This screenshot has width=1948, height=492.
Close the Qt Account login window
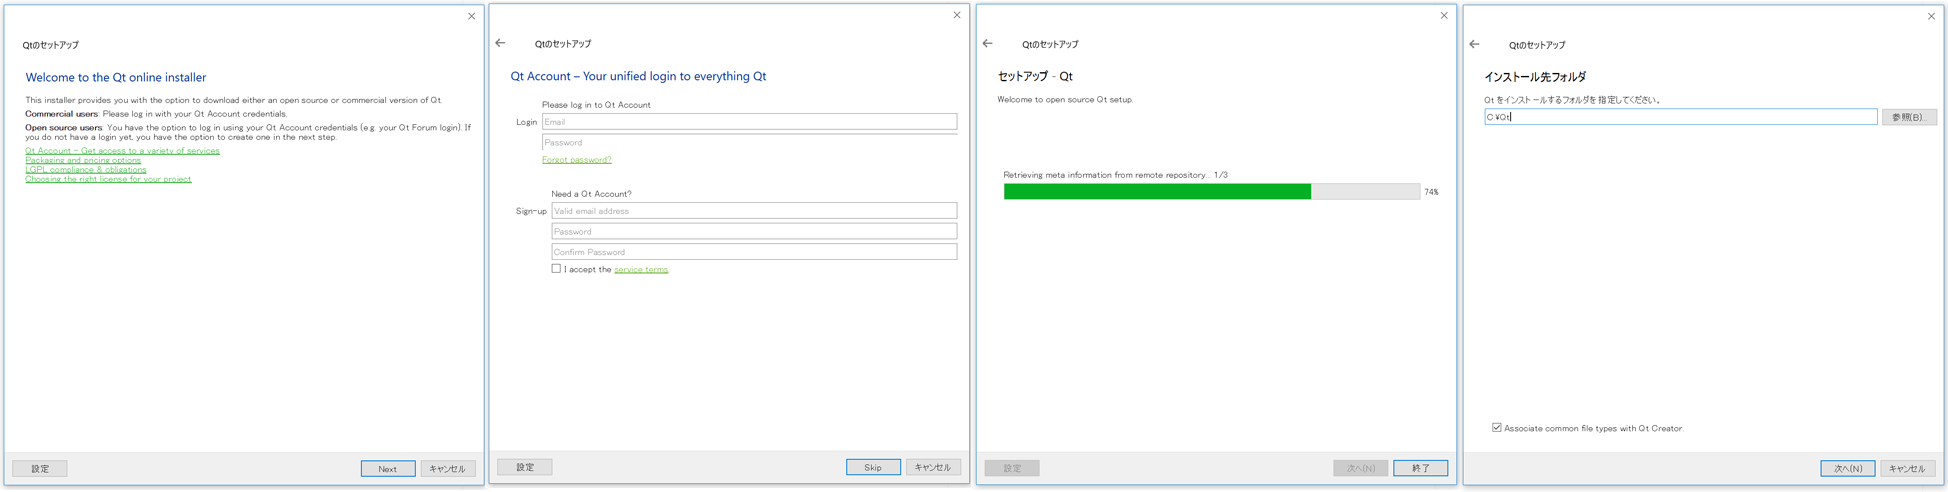pyautogui.click(x=957, y=15)
